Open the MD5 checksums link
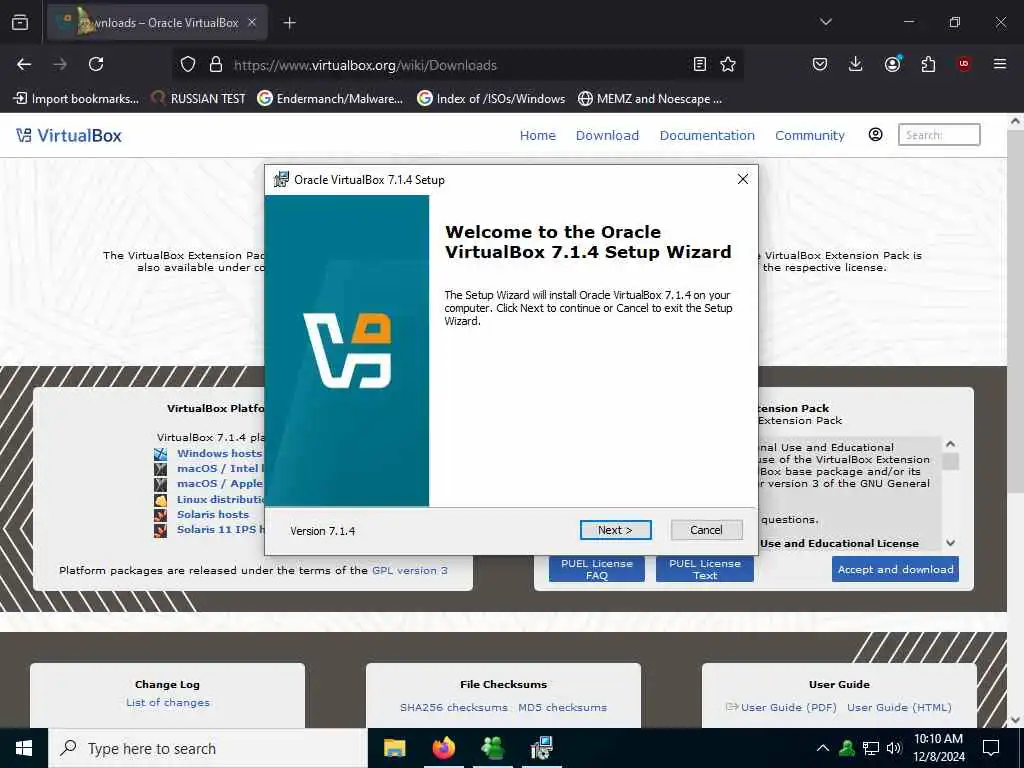The height and width of the screenshot is (768, 1024). (x=562, y=707)
